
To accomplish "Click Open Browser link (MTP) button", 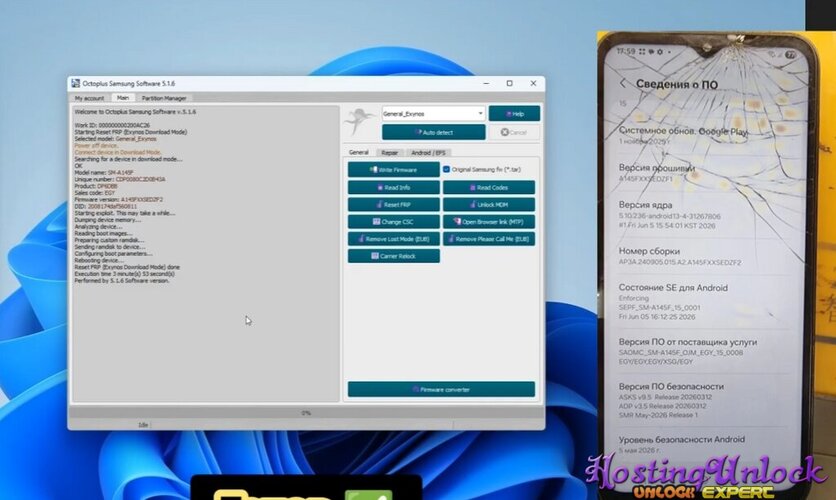I will tap(488, 221).
